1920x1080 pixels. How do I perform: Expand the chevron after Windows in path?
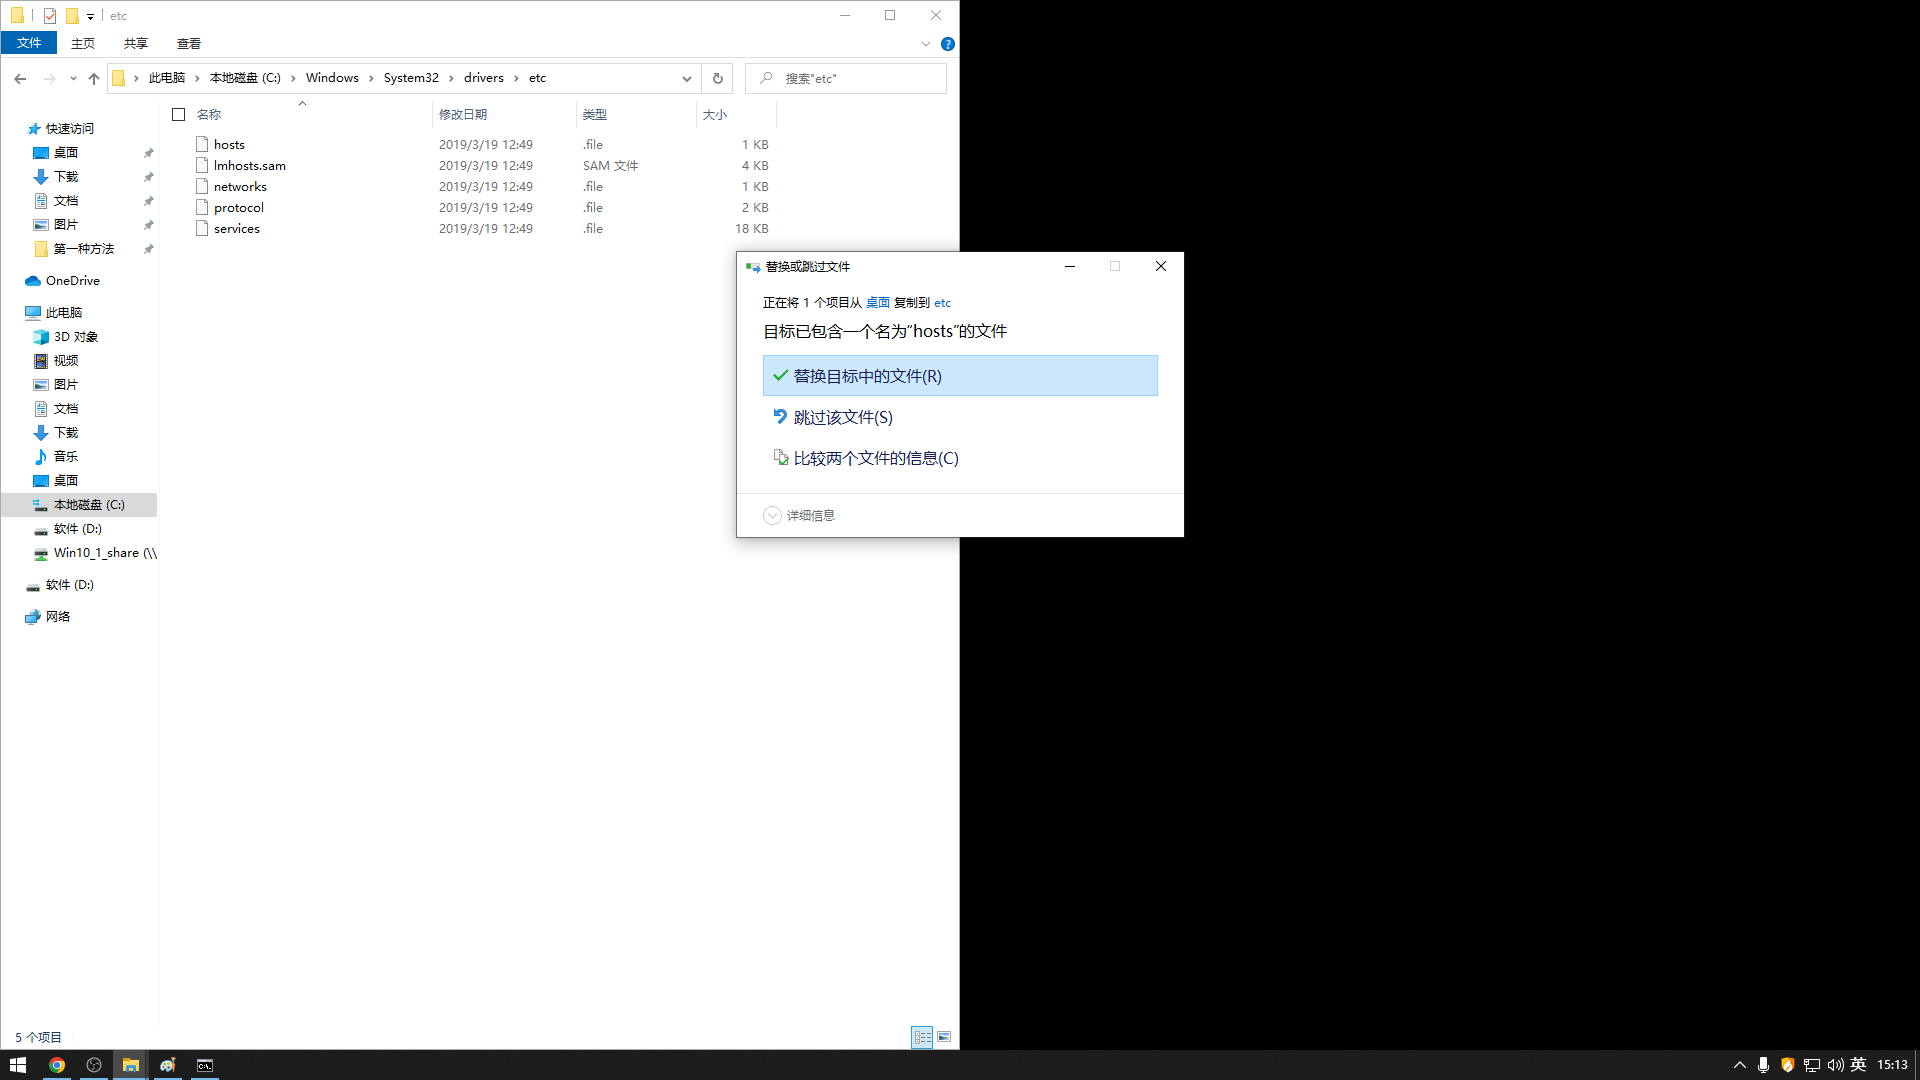(x=371, y=78)
